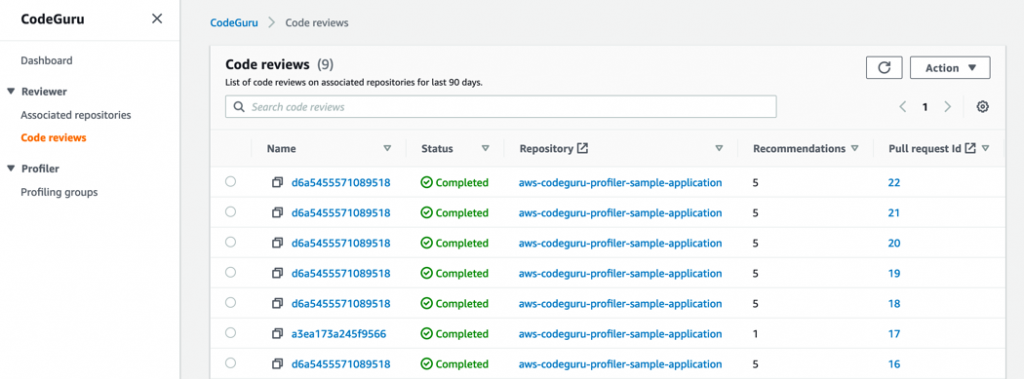Open the Action dropdown menu
1024x379 pixels.
950,68
